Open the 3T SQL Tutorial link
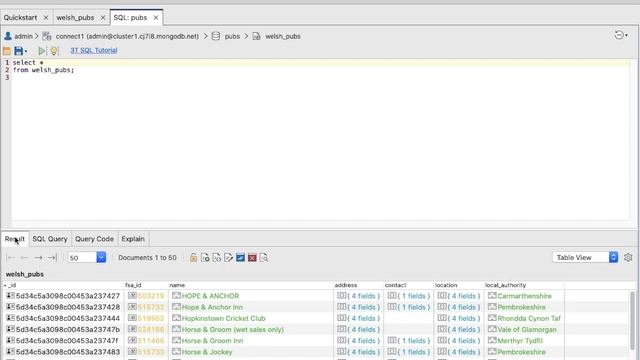Viewport: 640px width, 360px height. [x=94, y=50]
